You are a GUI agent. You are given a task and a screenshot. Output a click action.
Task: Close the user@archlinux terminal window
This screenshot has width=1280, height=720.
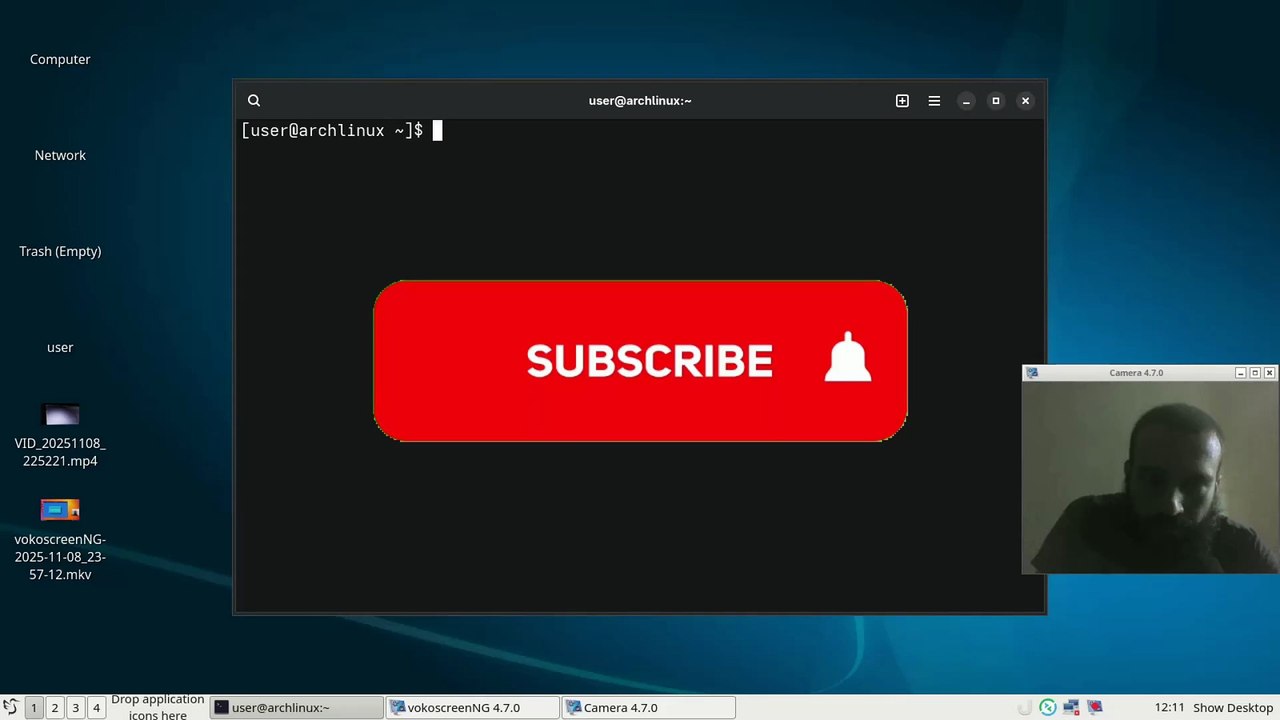(1025, 100)
